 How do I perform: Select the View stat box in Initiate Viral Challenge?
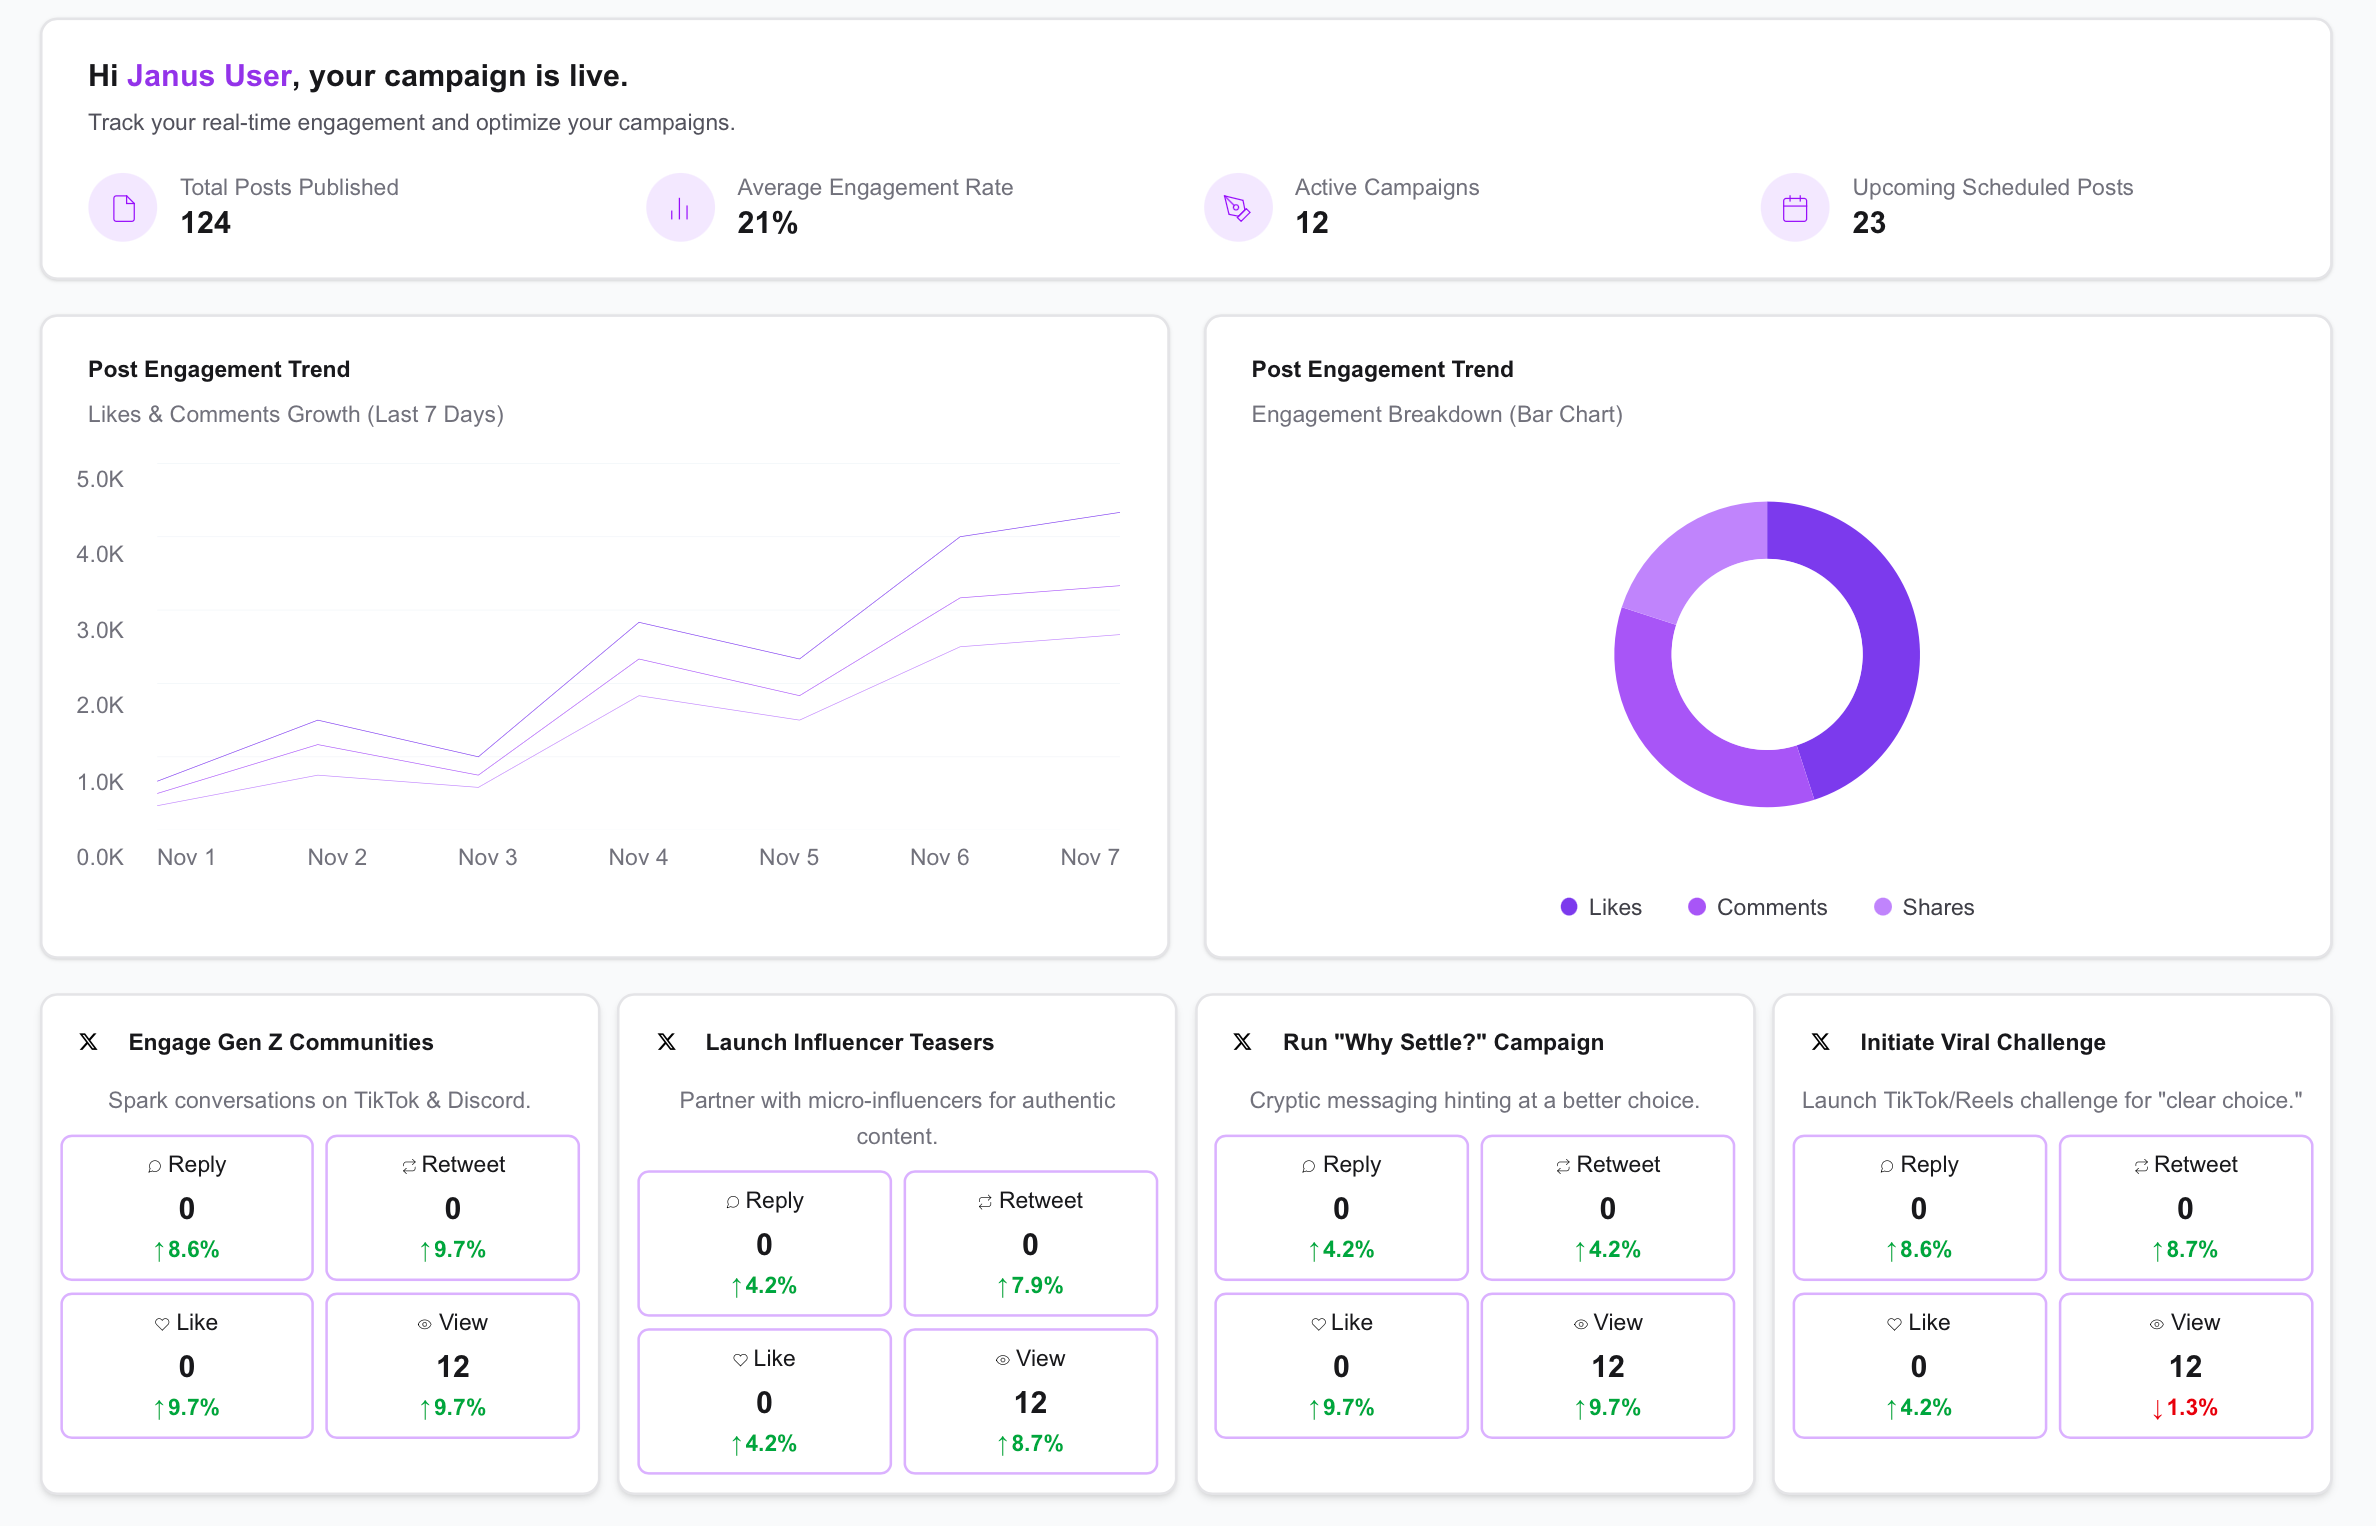coord(2185,1365)
